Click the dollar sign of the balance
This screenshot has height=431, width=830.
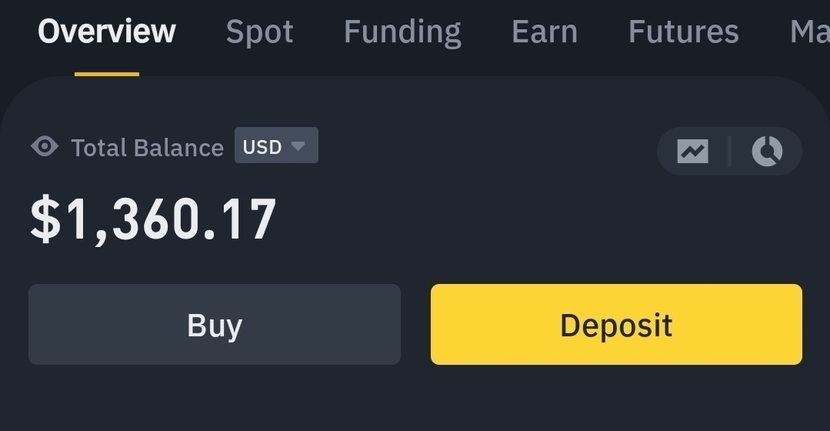coord(44,220)
